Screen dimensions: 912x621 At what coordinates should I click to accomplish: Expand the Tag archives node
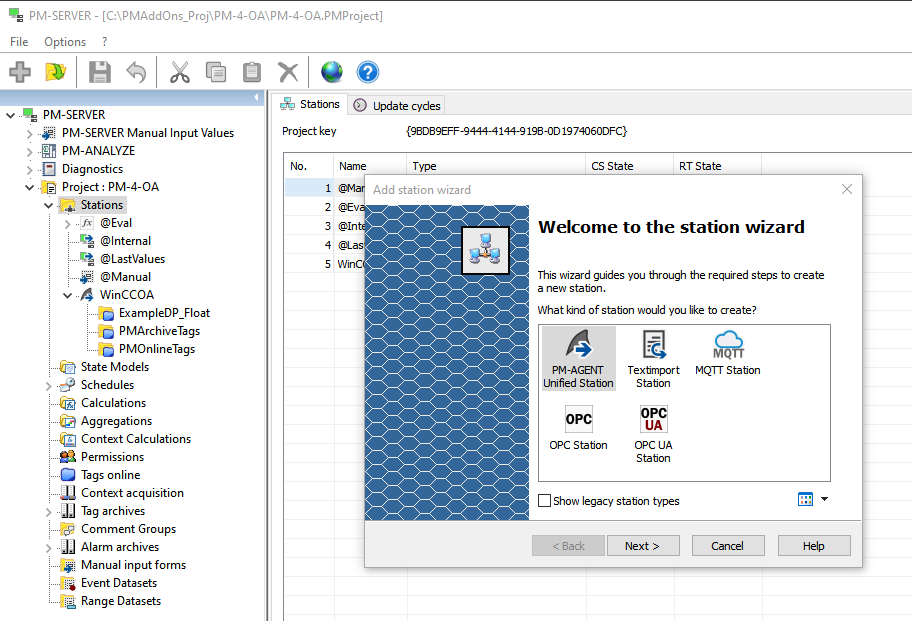pos(49,512)
